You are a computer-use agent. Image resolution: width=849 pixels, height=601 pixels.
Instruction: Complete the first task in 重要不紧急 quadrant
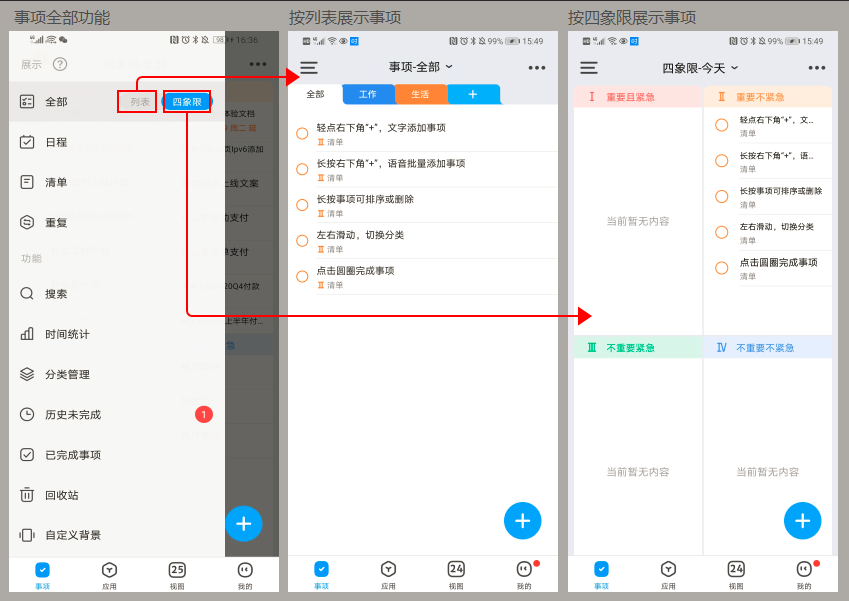tap(721, 125)
